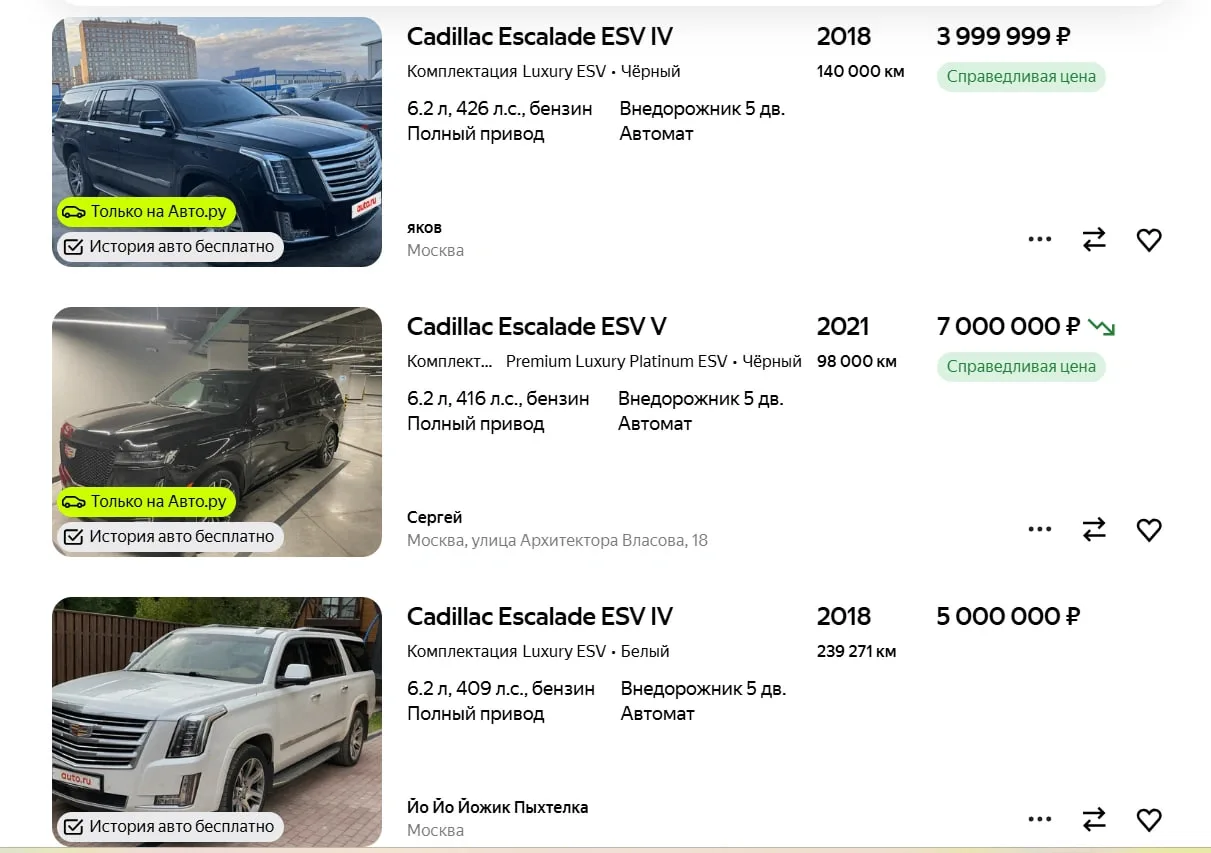Click the 2021 Escalade garage photo thumbnail
This screenshot has width=1211, height=853.
(x=217, y=432)
